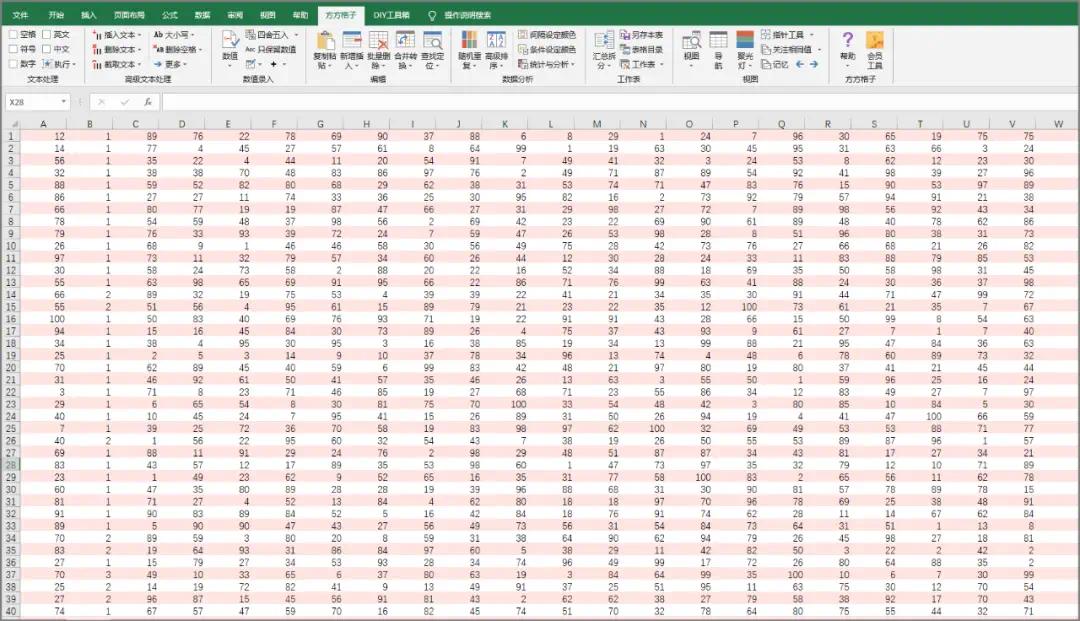Screen dimensions: 1080x621
Task: Click the 复制粘贴 copy-paste tool
Action: point(324,48)
